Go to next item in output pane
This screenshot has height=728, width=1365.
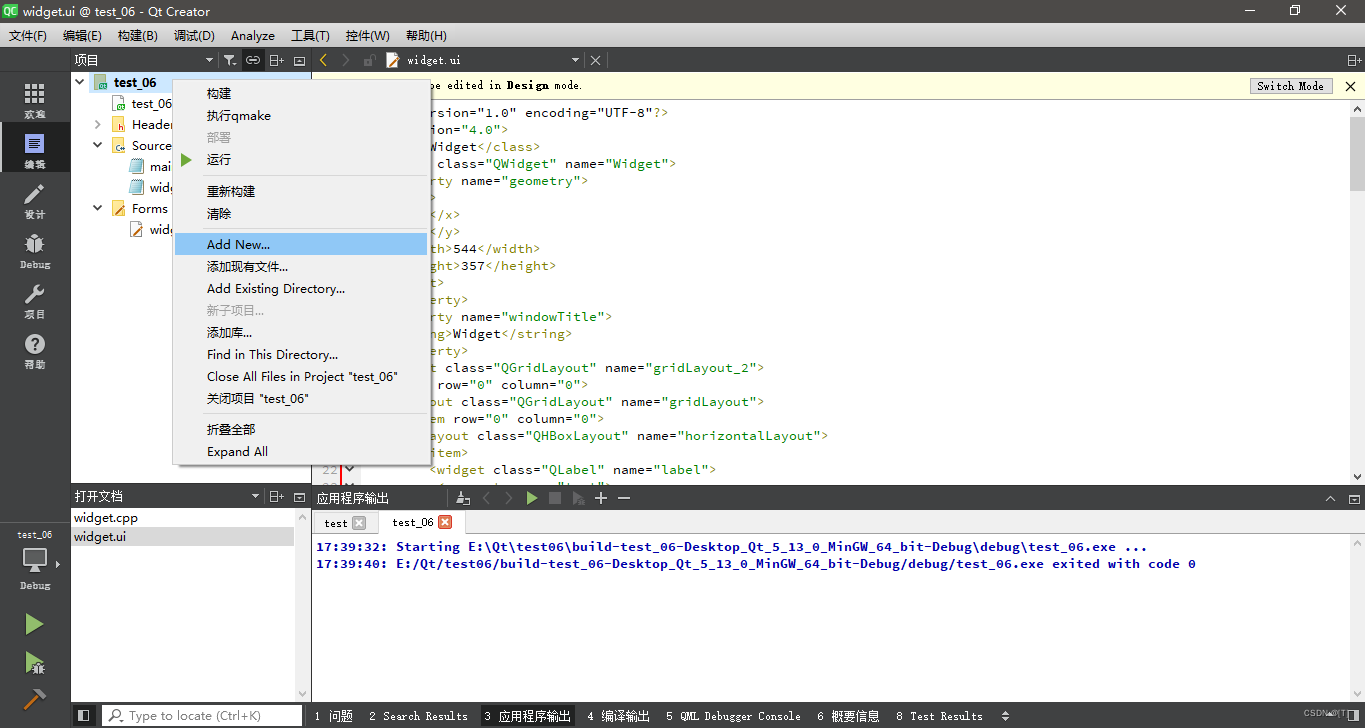click(509, 497)
